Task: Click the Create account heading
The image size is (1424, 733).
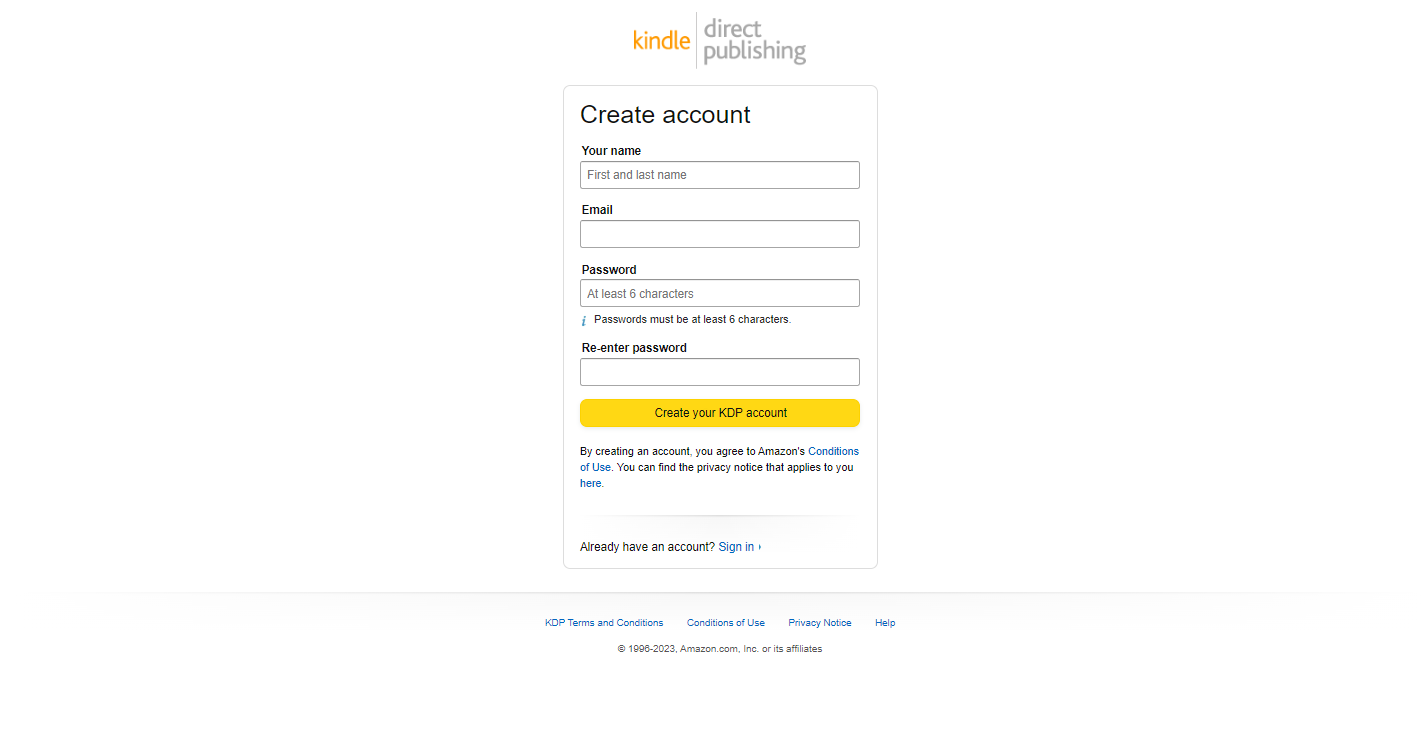Action: click(x=665, y=115)
